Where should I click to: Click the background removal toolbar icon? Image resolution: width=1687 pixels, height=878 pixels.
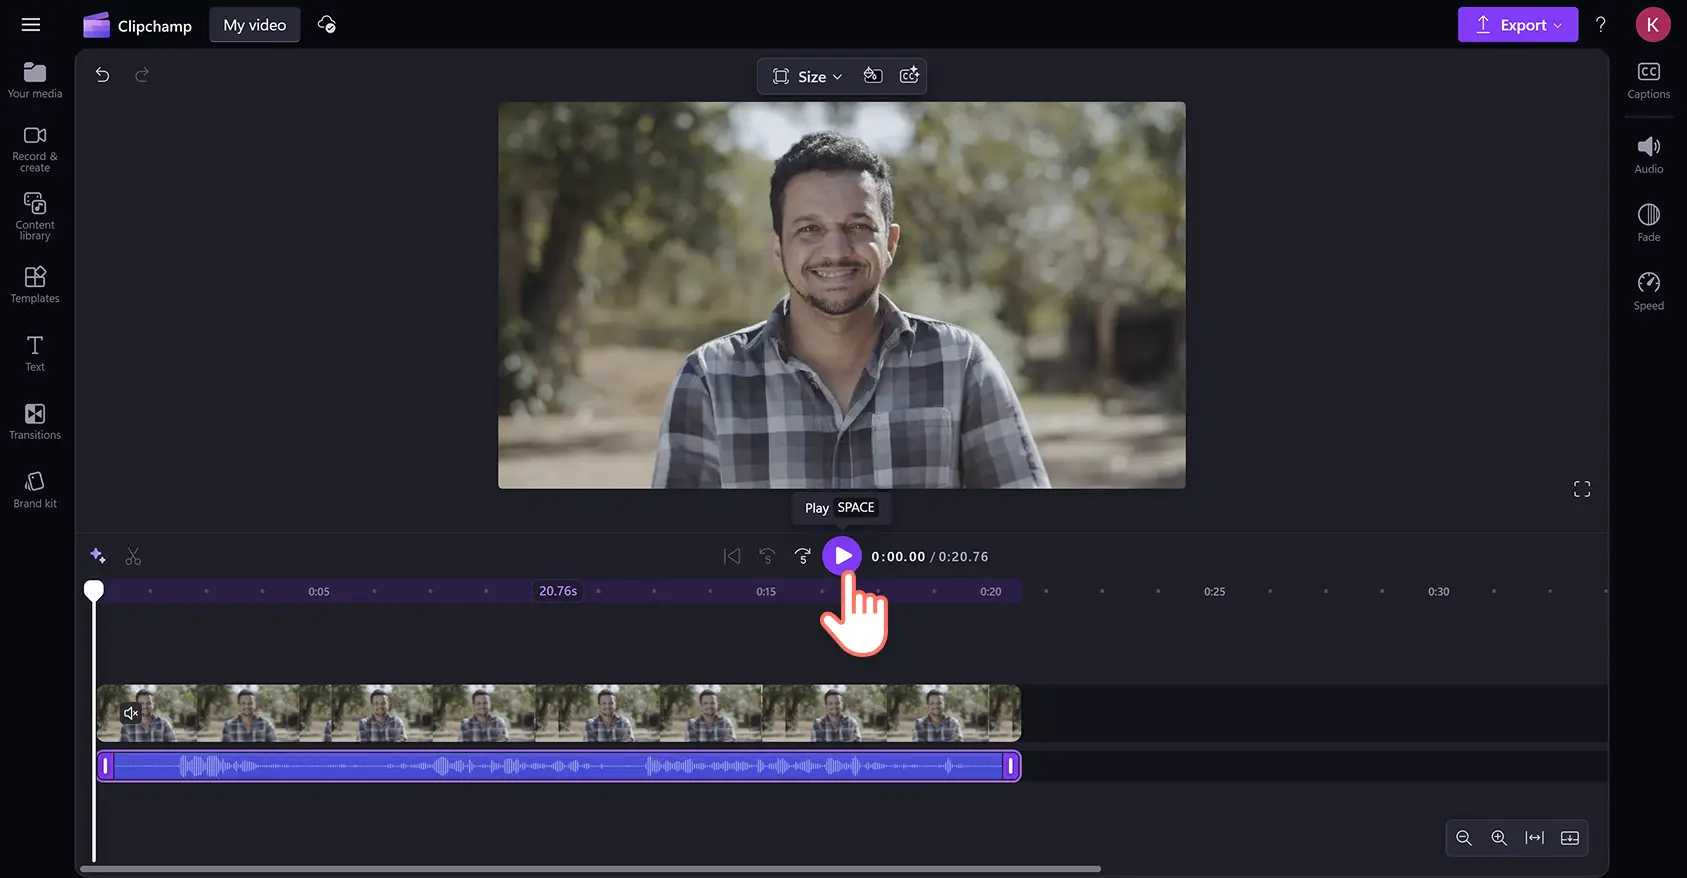pos(873,76)
